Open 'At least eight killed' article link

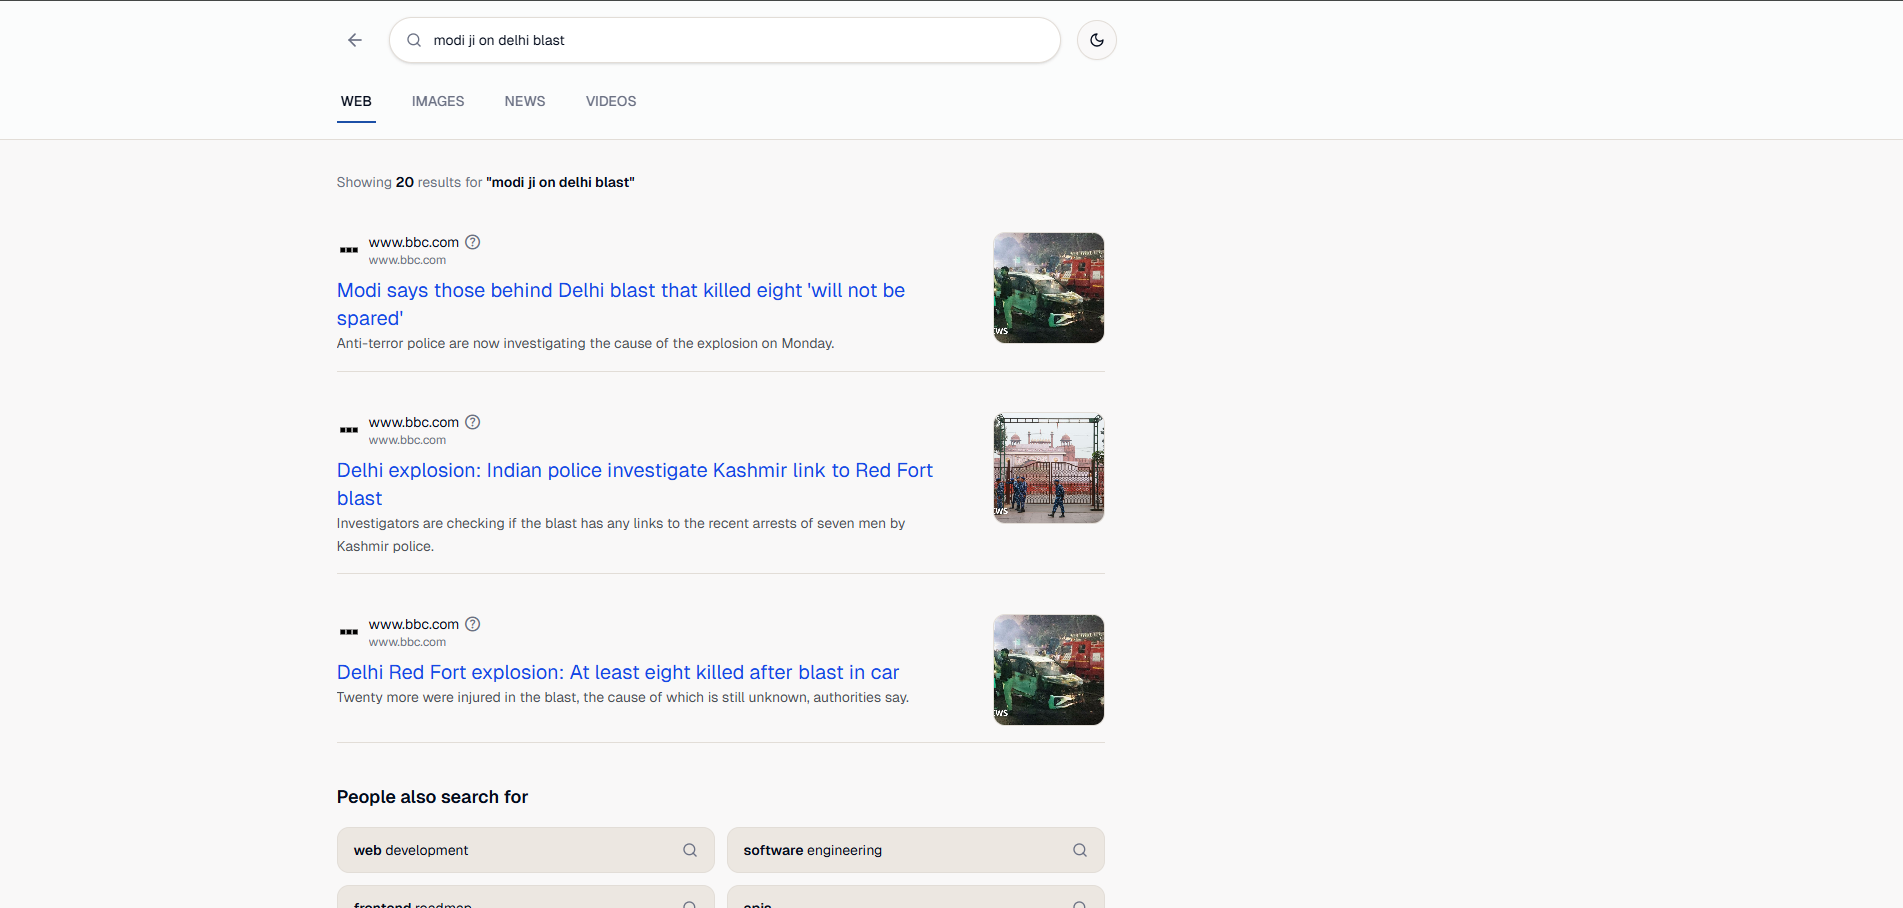[617, 672]
